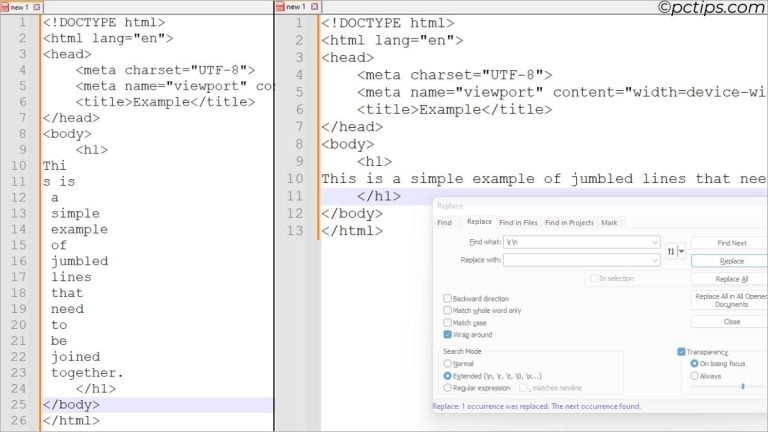Click the Replace All button
The width and height of the screenshot is (768, 432).
(x=731, y=279)
